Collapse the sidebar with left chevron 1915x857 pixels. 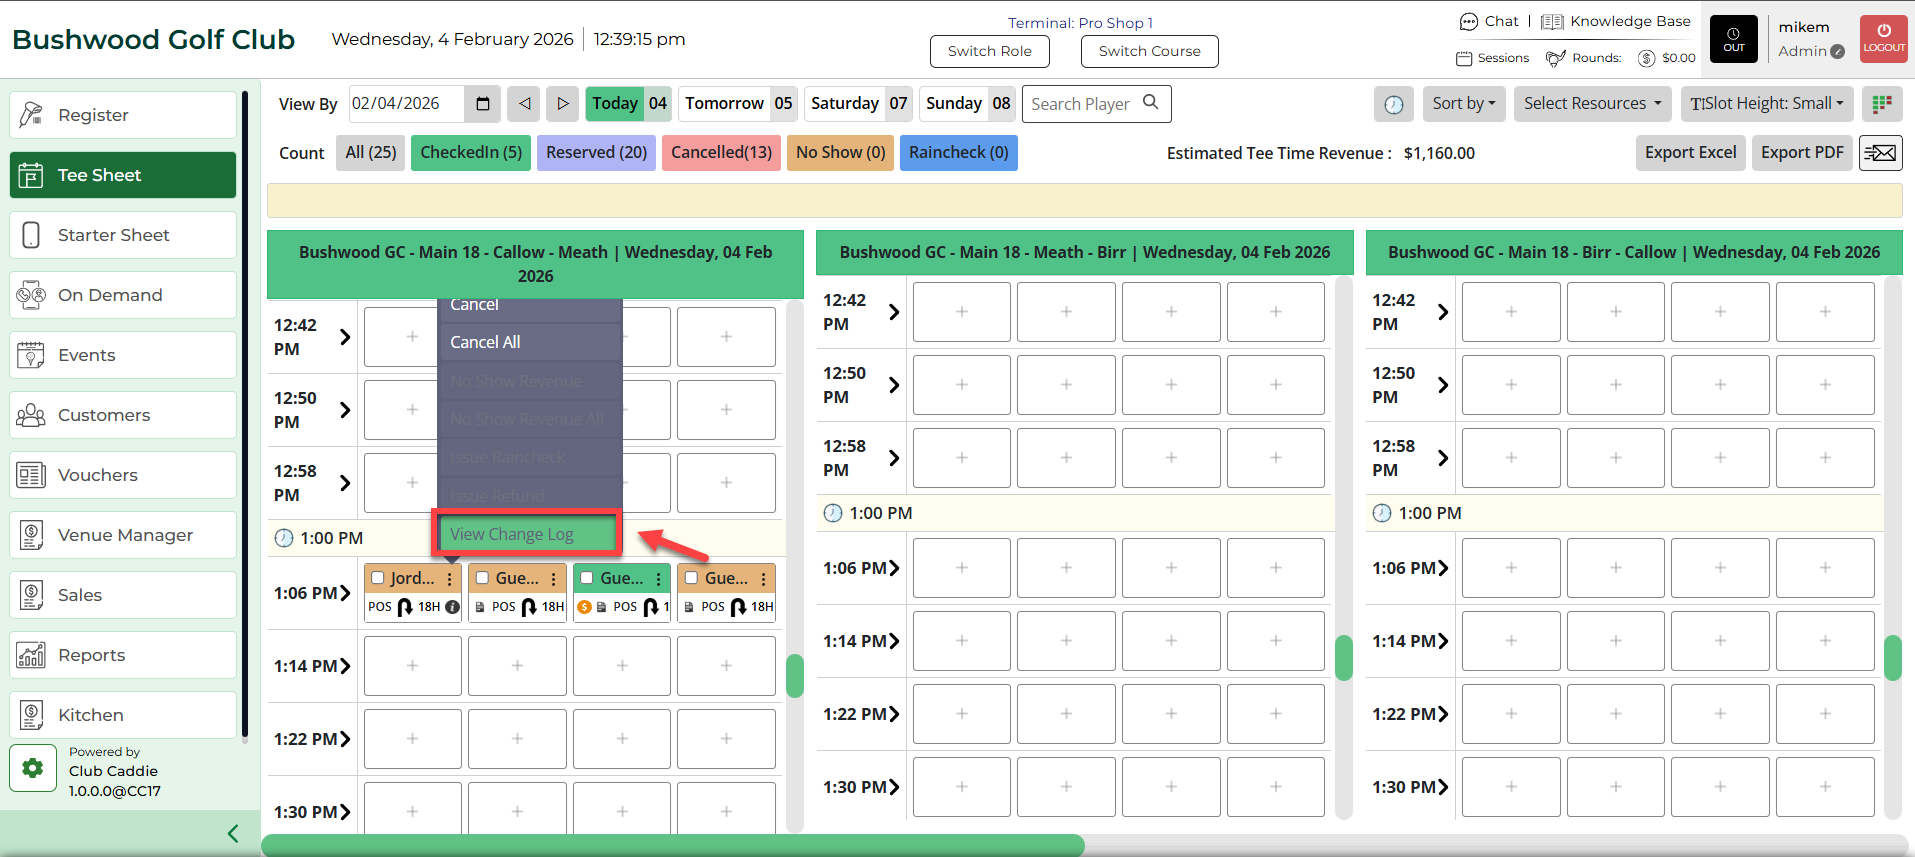point(233,833)
